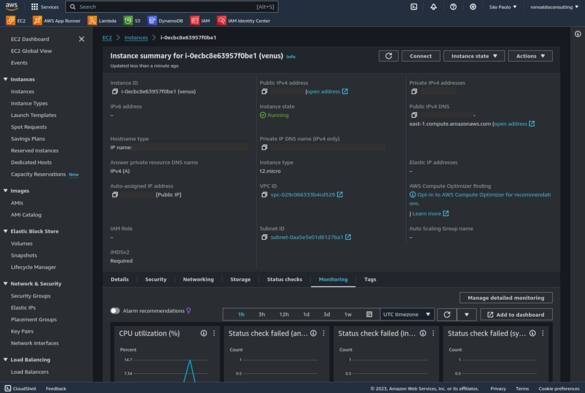Viewport: 585px width, 393px height.
Task: Switch to the Details tab
Action: (120, 279)
